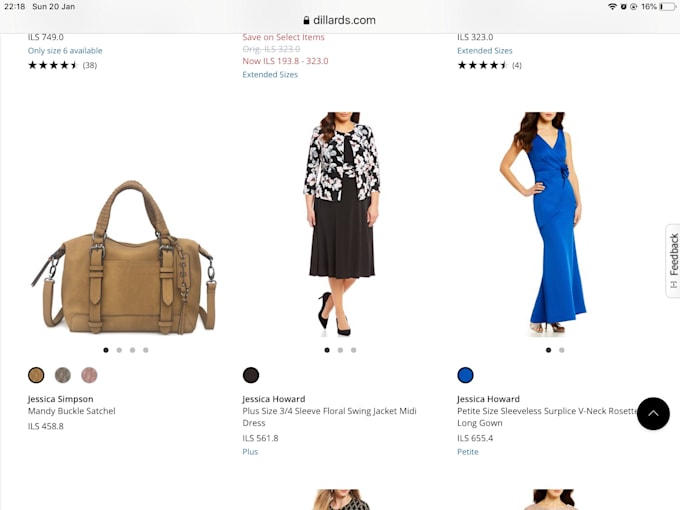Screen dimensions: 680x510
Task: Show second image dot for satchel carousel
Action: click(119, 350)
